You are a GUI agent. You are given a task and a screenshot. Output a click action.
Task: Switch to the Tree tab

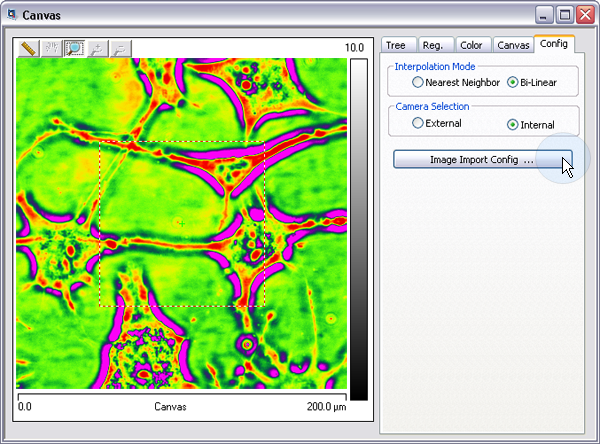pos(398,45)
